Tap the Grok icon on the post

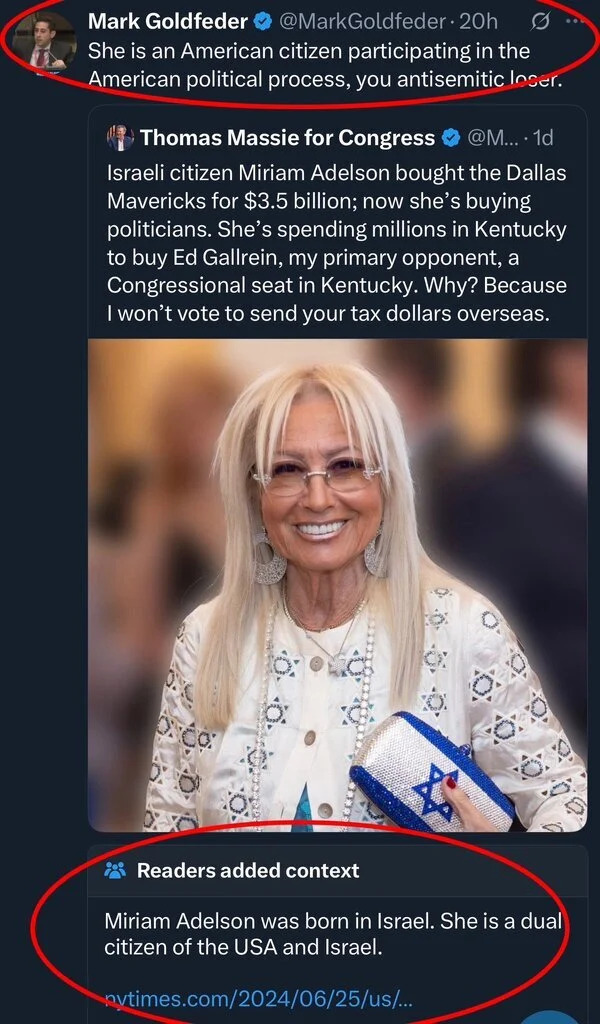(x=540, y=21)
